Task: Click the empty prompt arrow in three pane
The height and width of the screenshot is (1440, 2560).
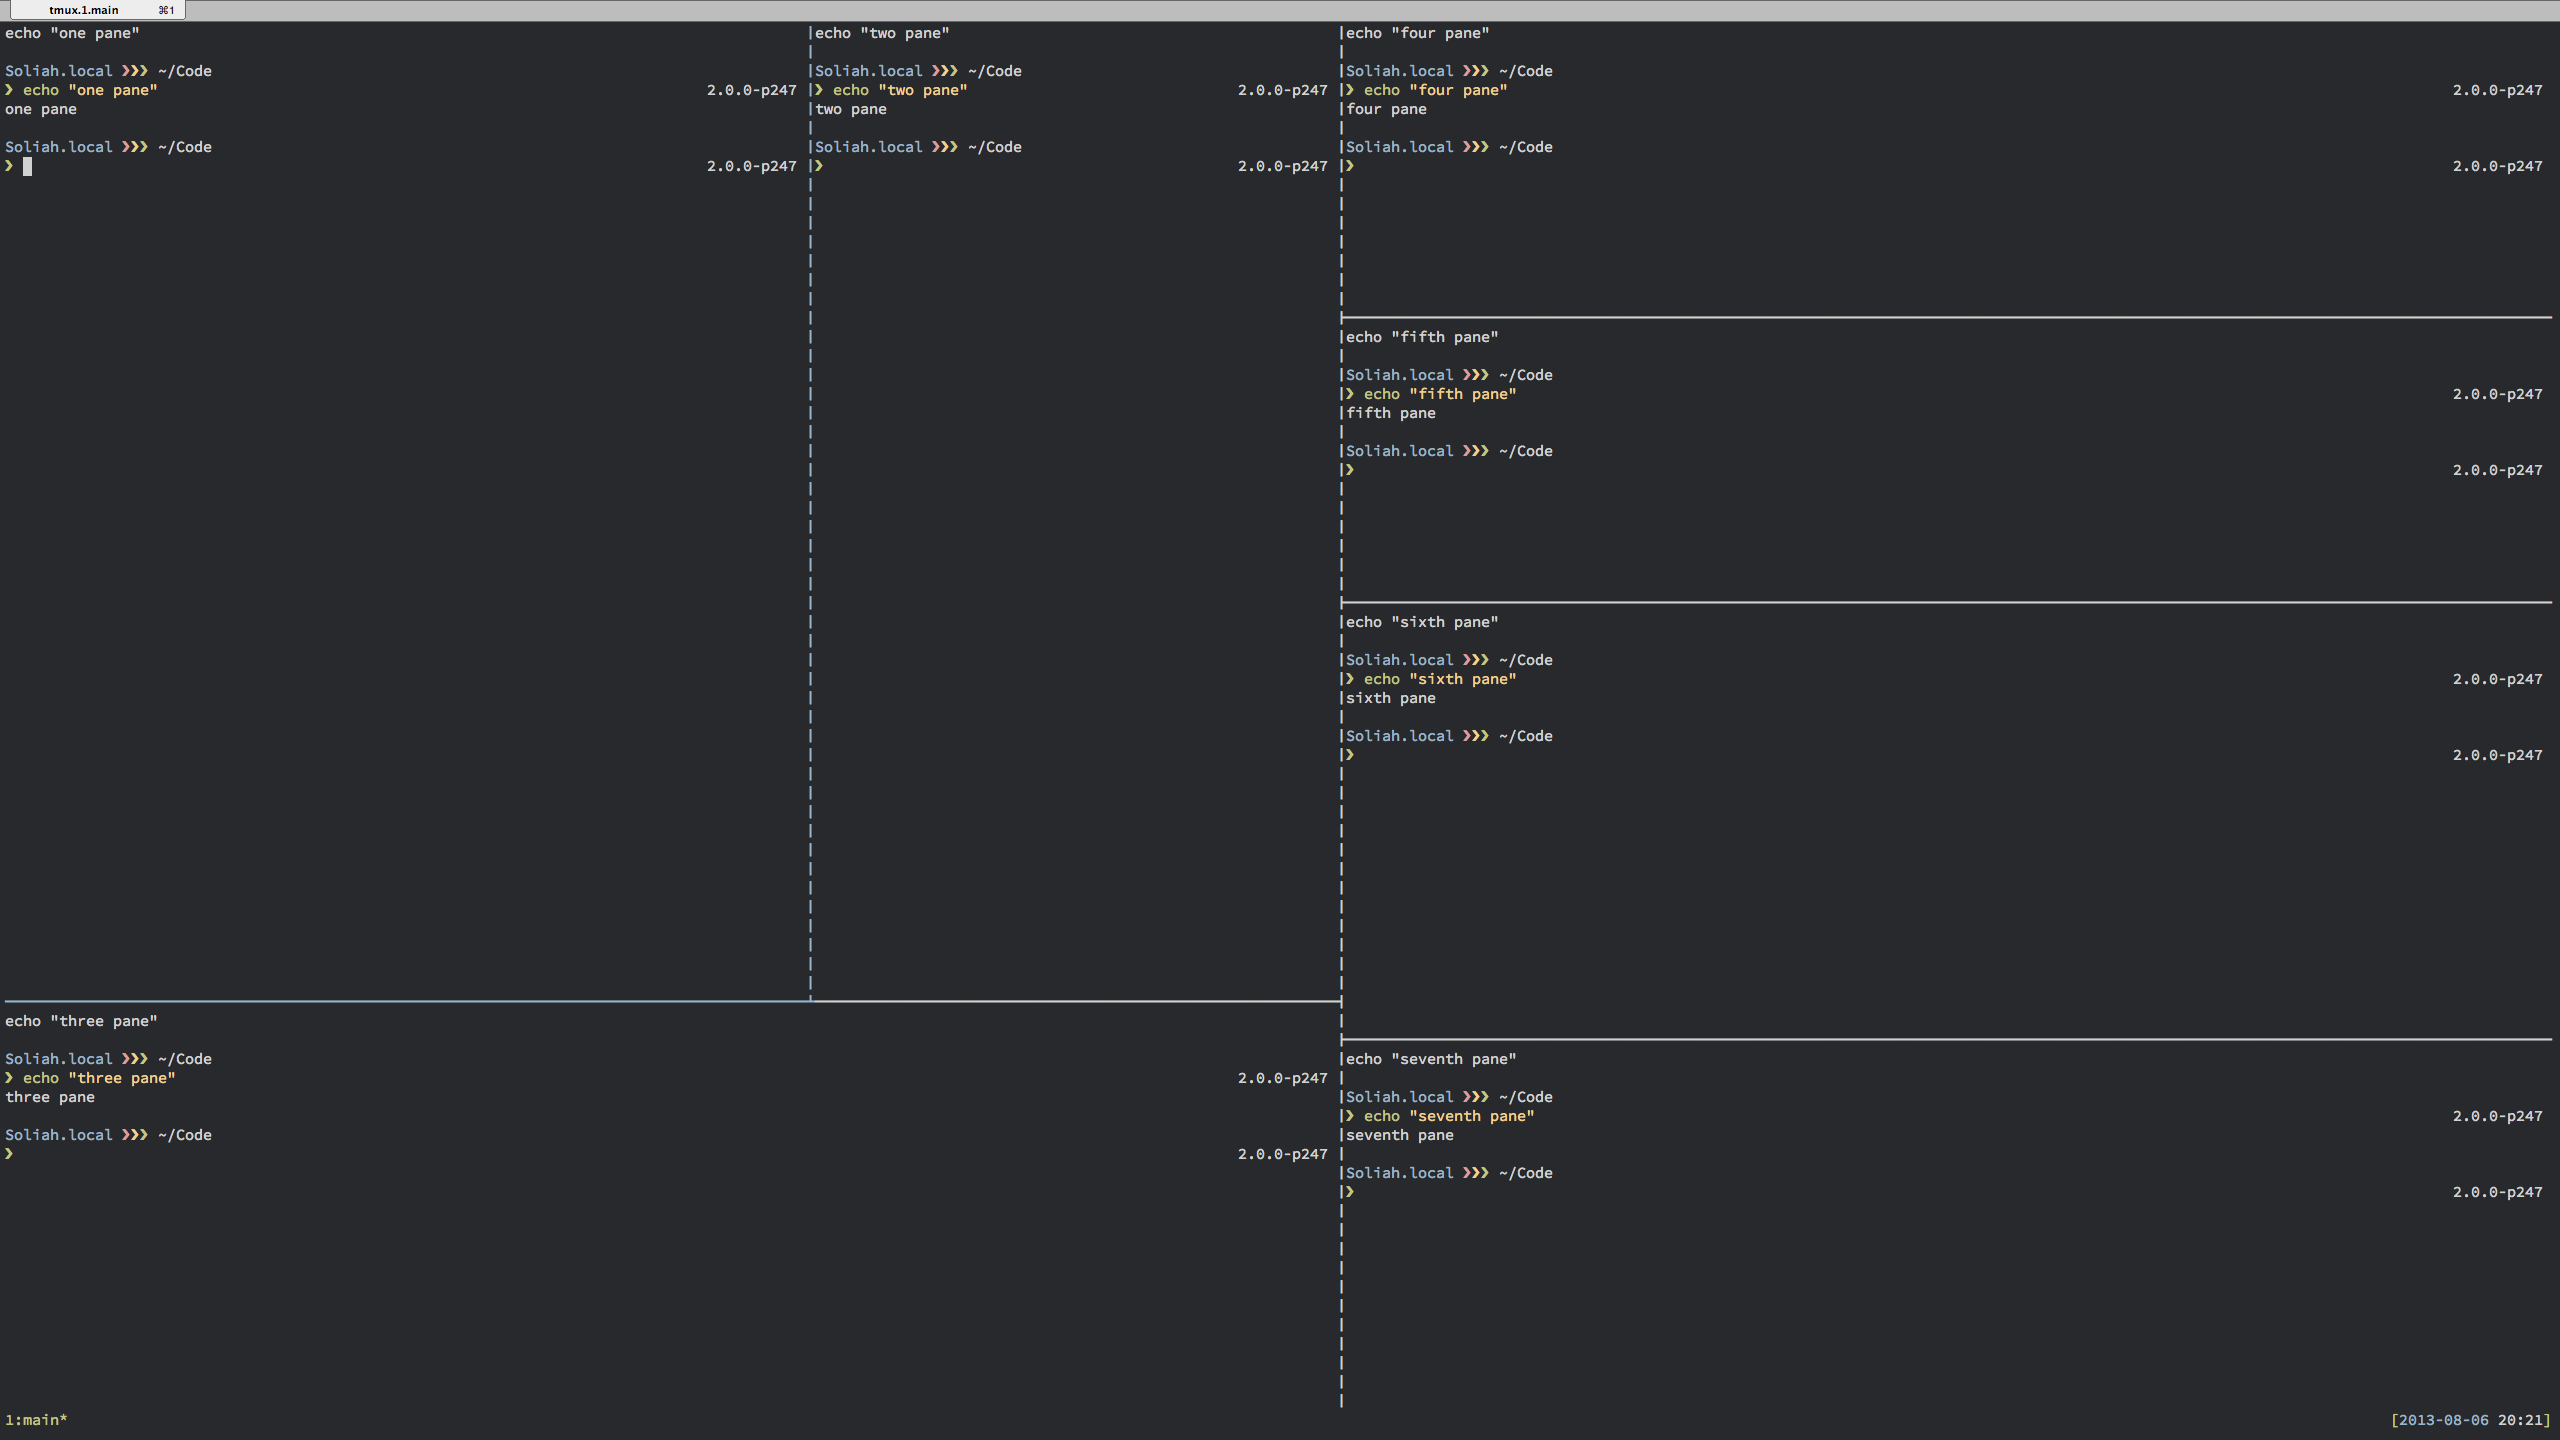Action: click(x=9, y=1154)
